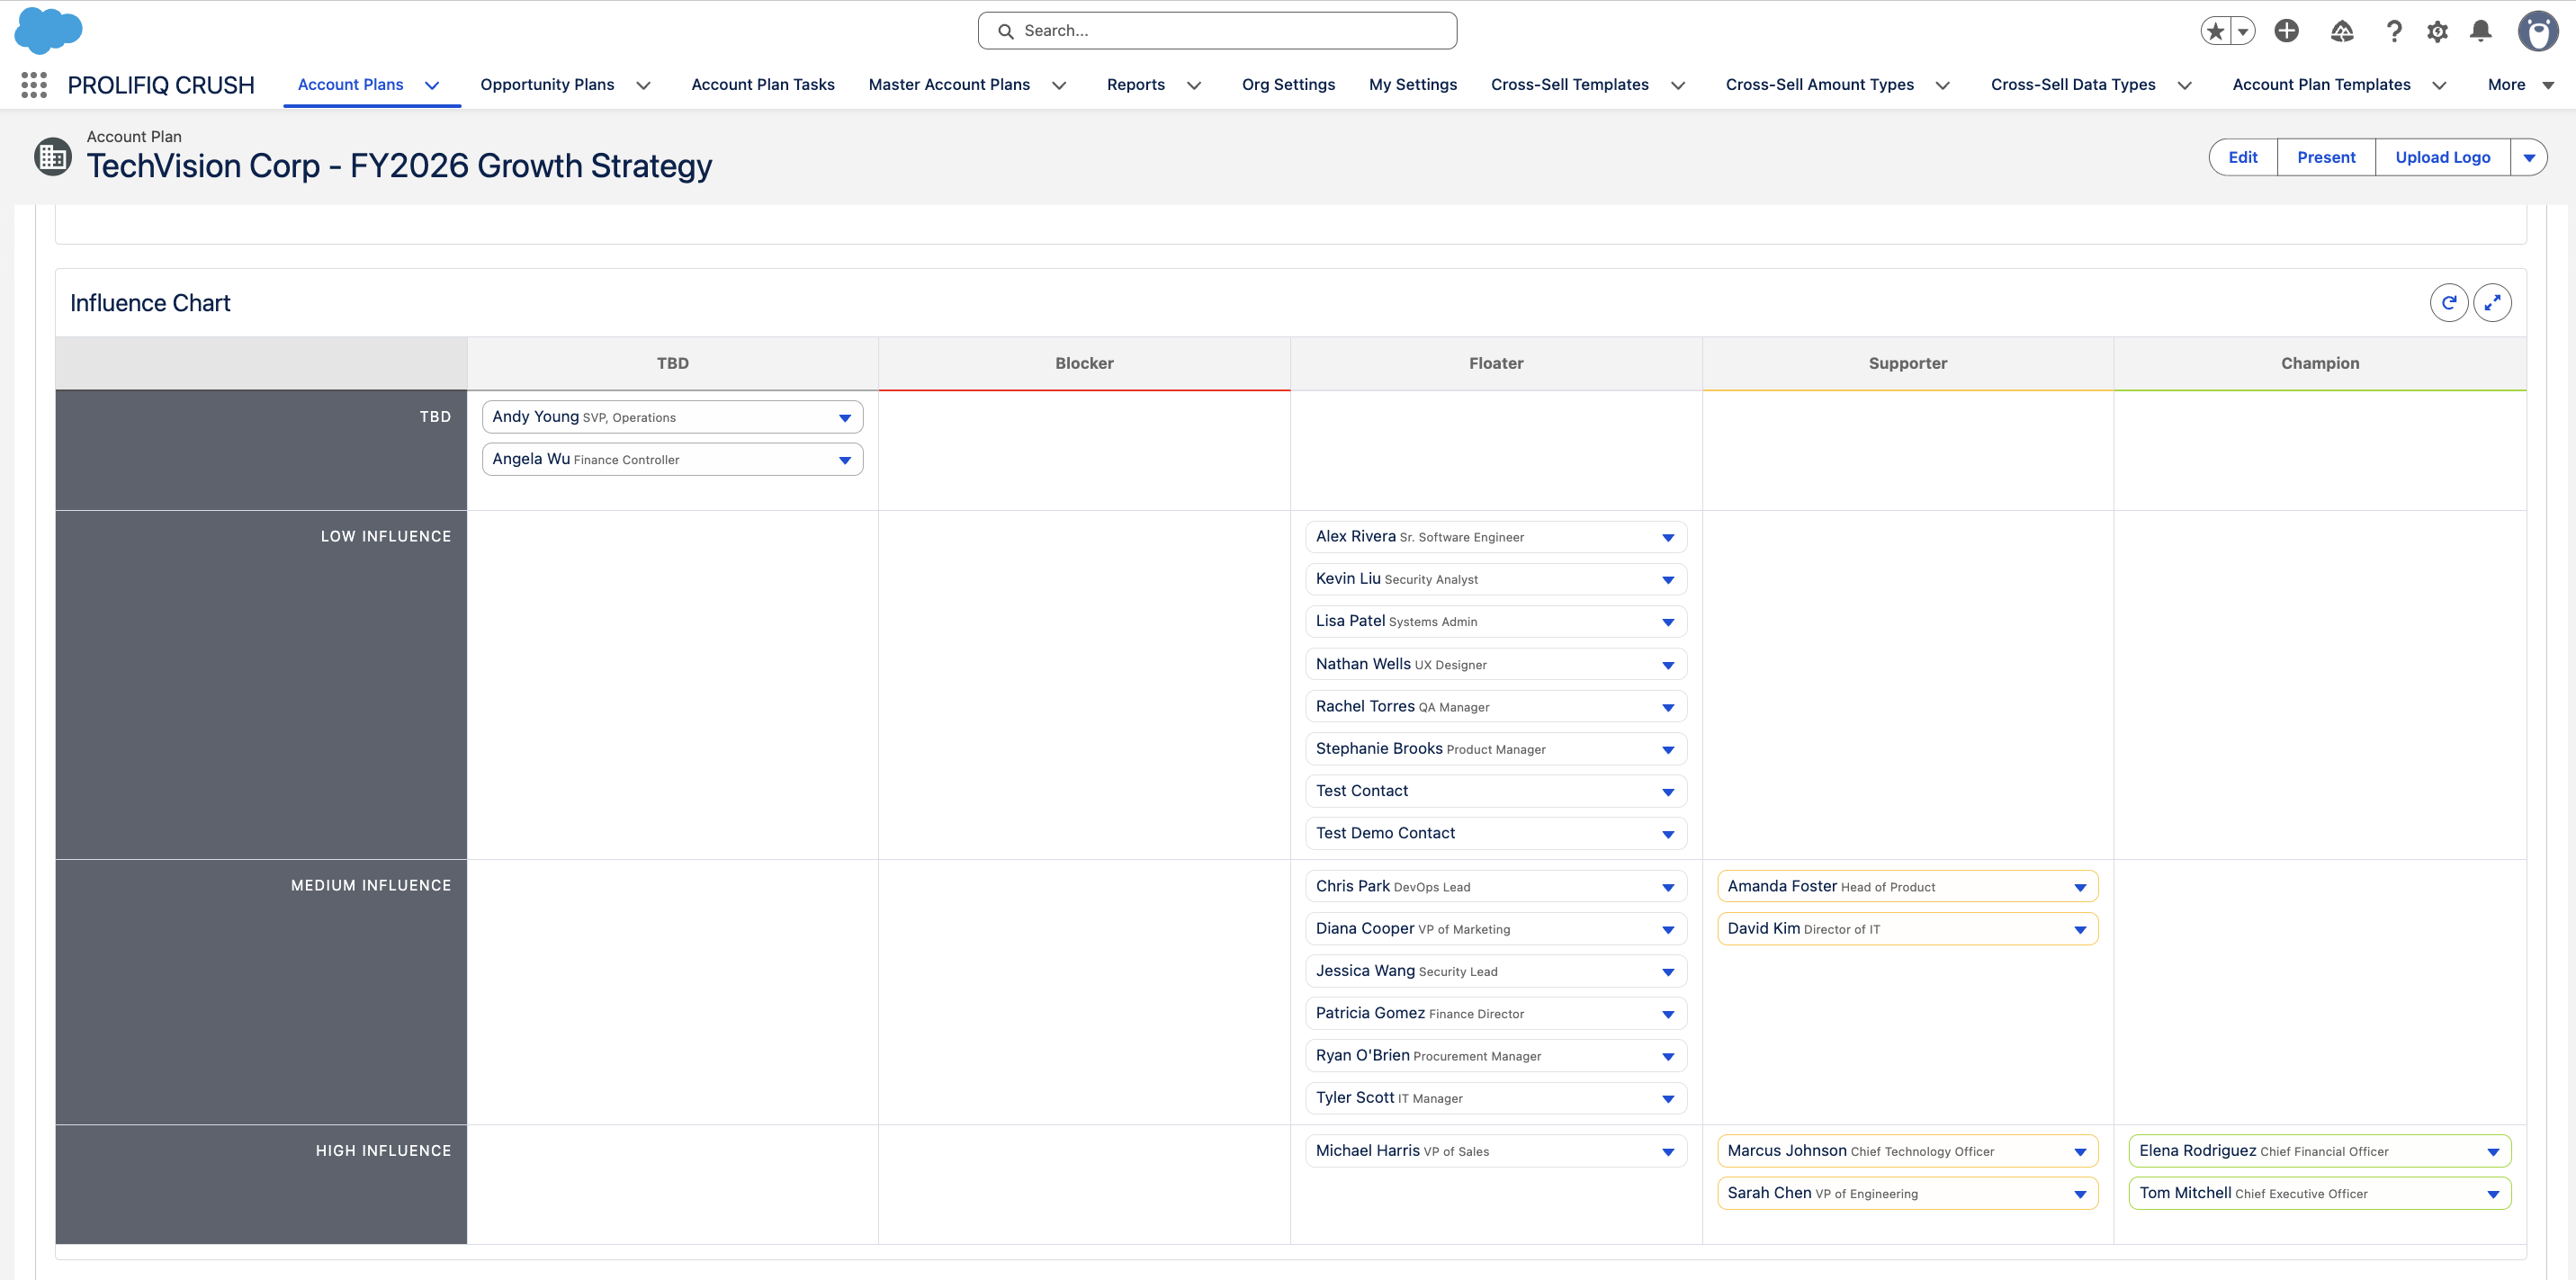The width and height of the screenshot is (2576, 1280).
Task: Refresh the Influence Chart
Action: pos(2449,303)
